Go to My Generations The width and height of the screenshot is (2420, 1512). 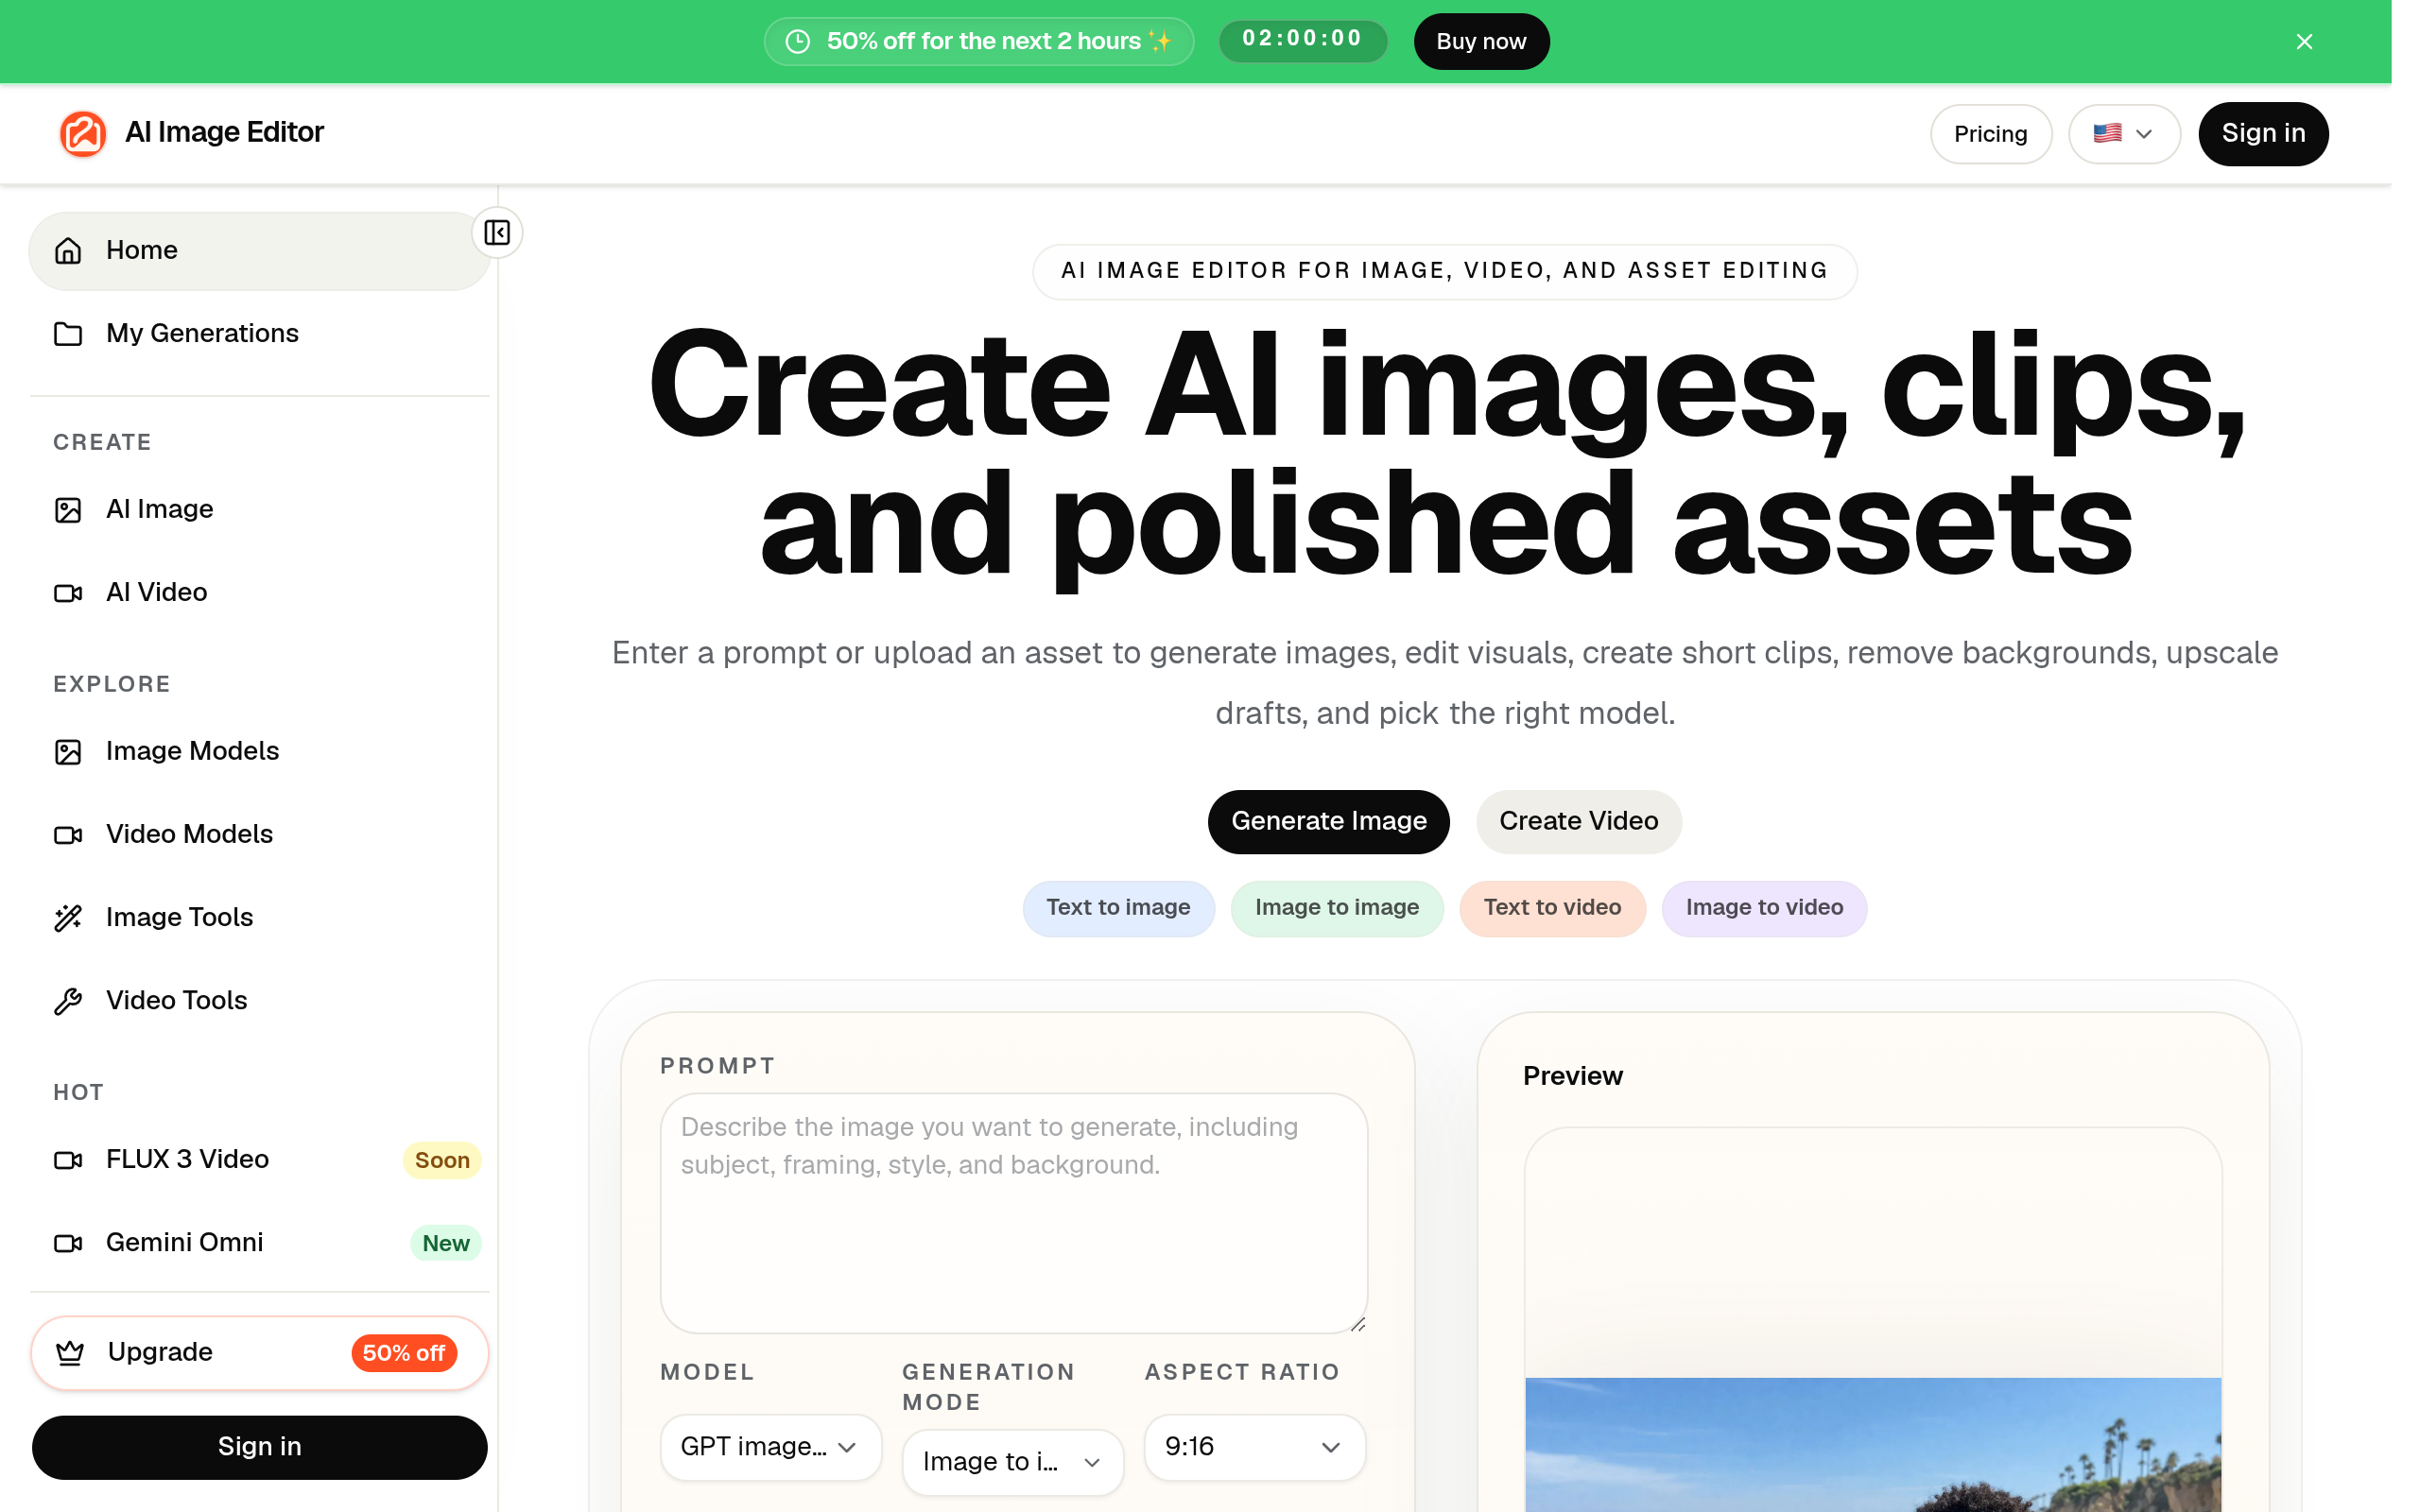[259, 333]
